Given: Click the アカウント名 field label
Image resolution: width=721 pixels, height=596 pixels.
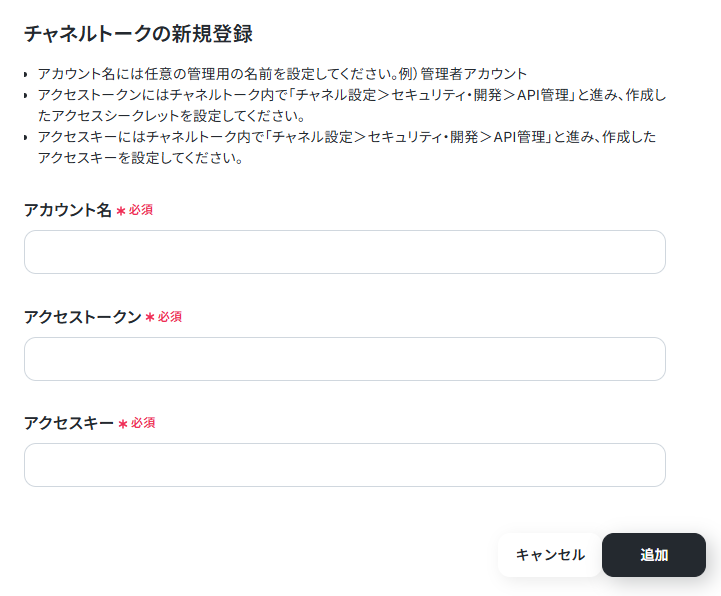Looking at the screenshot, I should coord(68,210).
